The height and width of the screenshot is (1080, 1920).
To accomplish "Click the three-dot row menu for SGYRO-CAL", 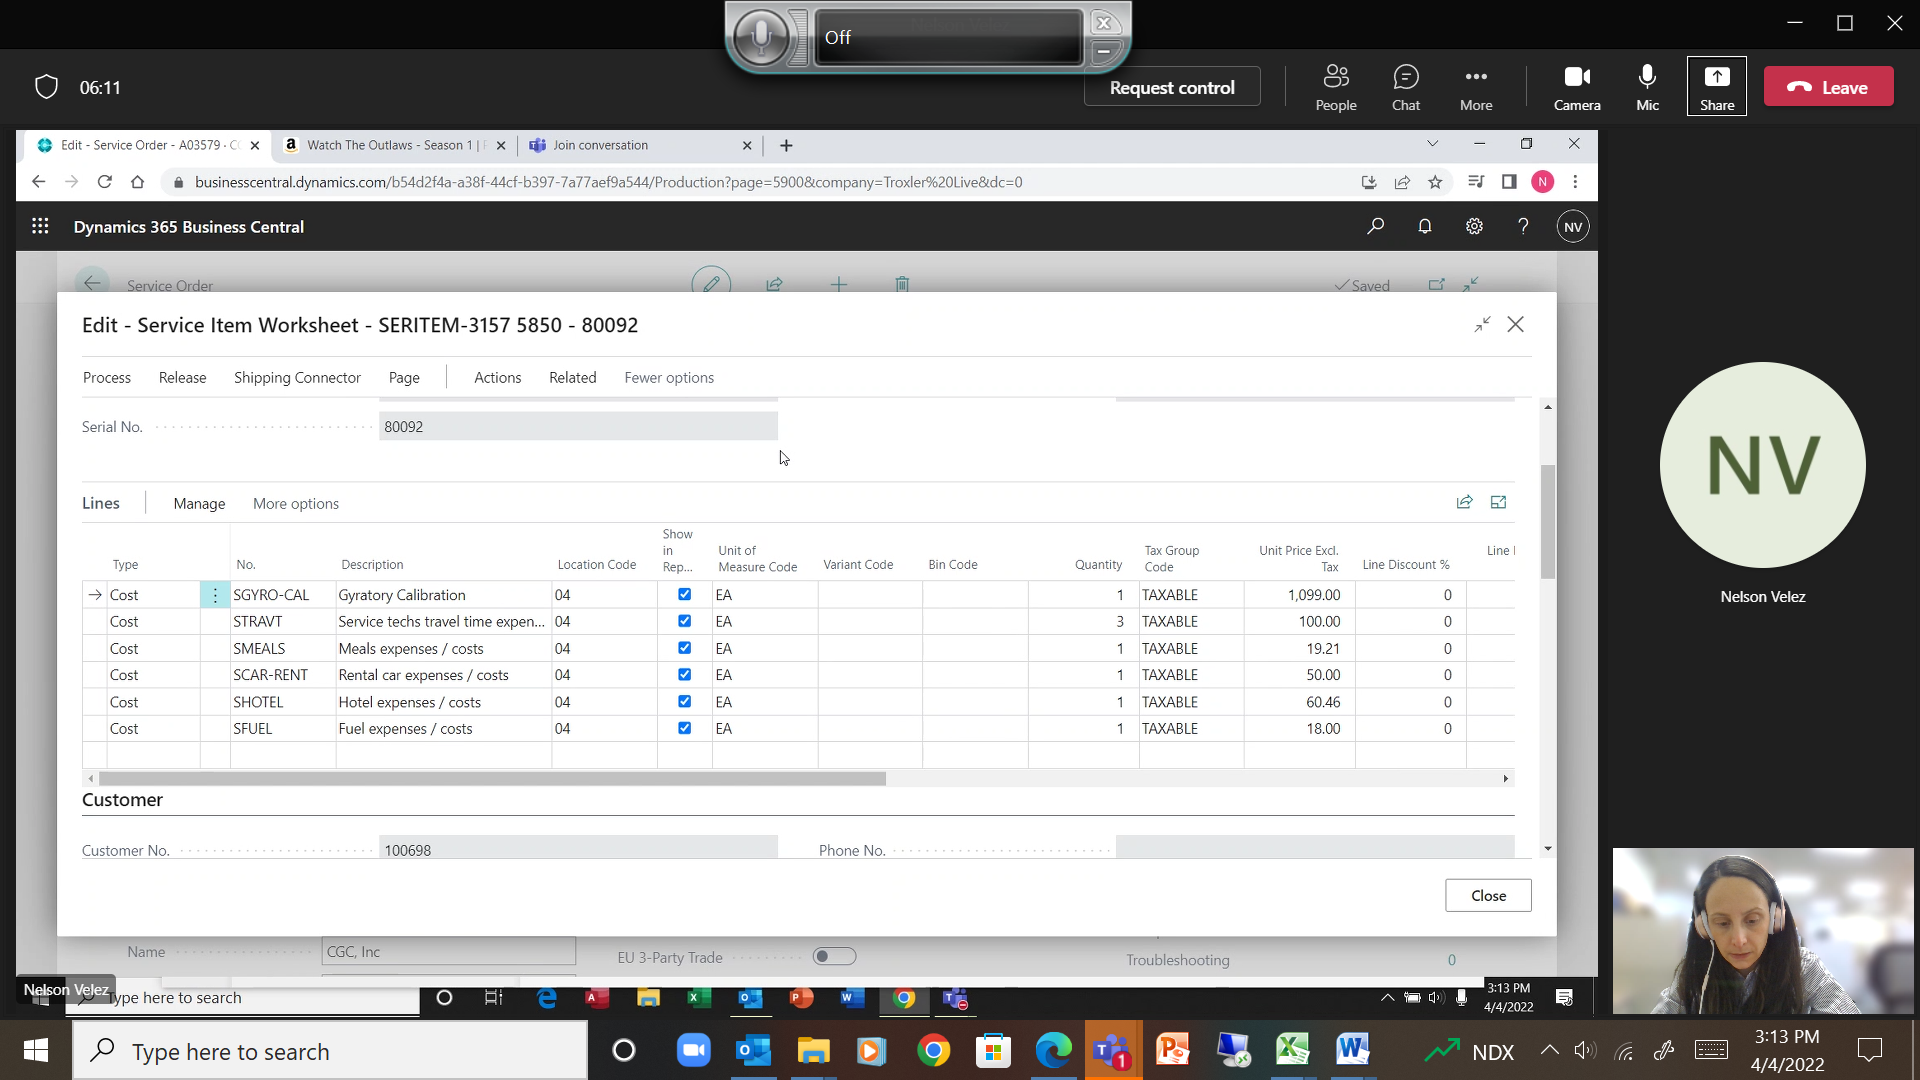I will pyautogui.click(x=215, y=595).
